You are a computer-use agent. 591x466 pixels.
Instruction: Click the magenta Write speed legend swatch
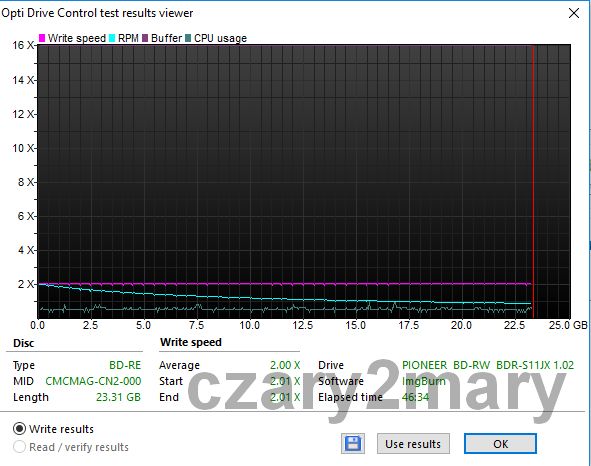[42, 38]
